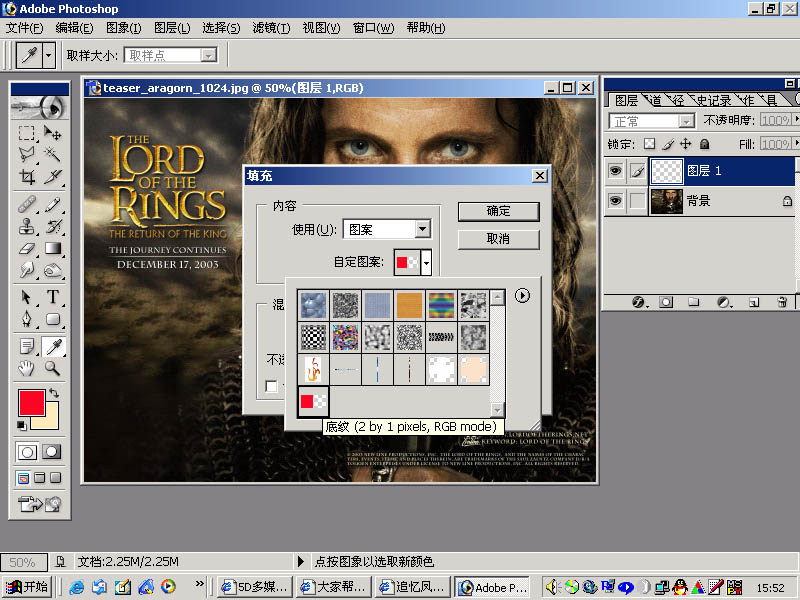Screen dimensions: 800x600
Task: Delete layer trash icon in Layers panel
Action: click(x=782, y=302)
